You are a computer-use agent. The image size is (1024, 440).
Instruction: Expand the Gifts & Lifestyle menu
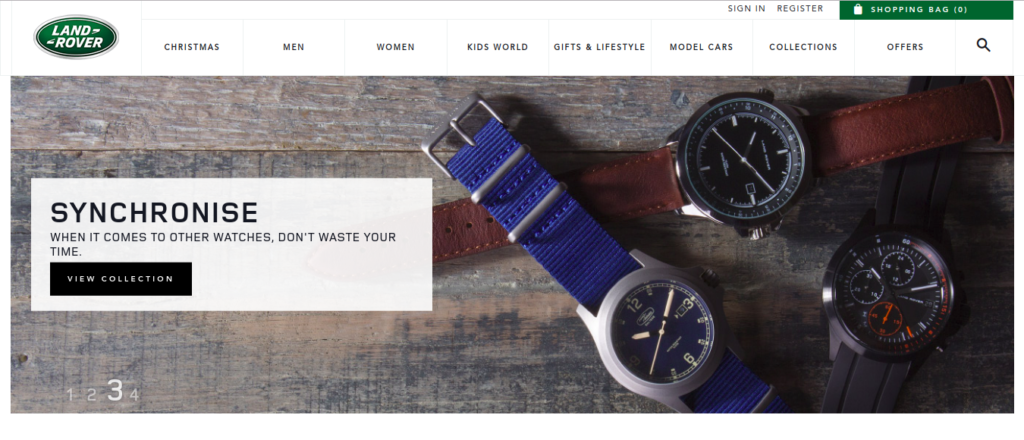600,47
